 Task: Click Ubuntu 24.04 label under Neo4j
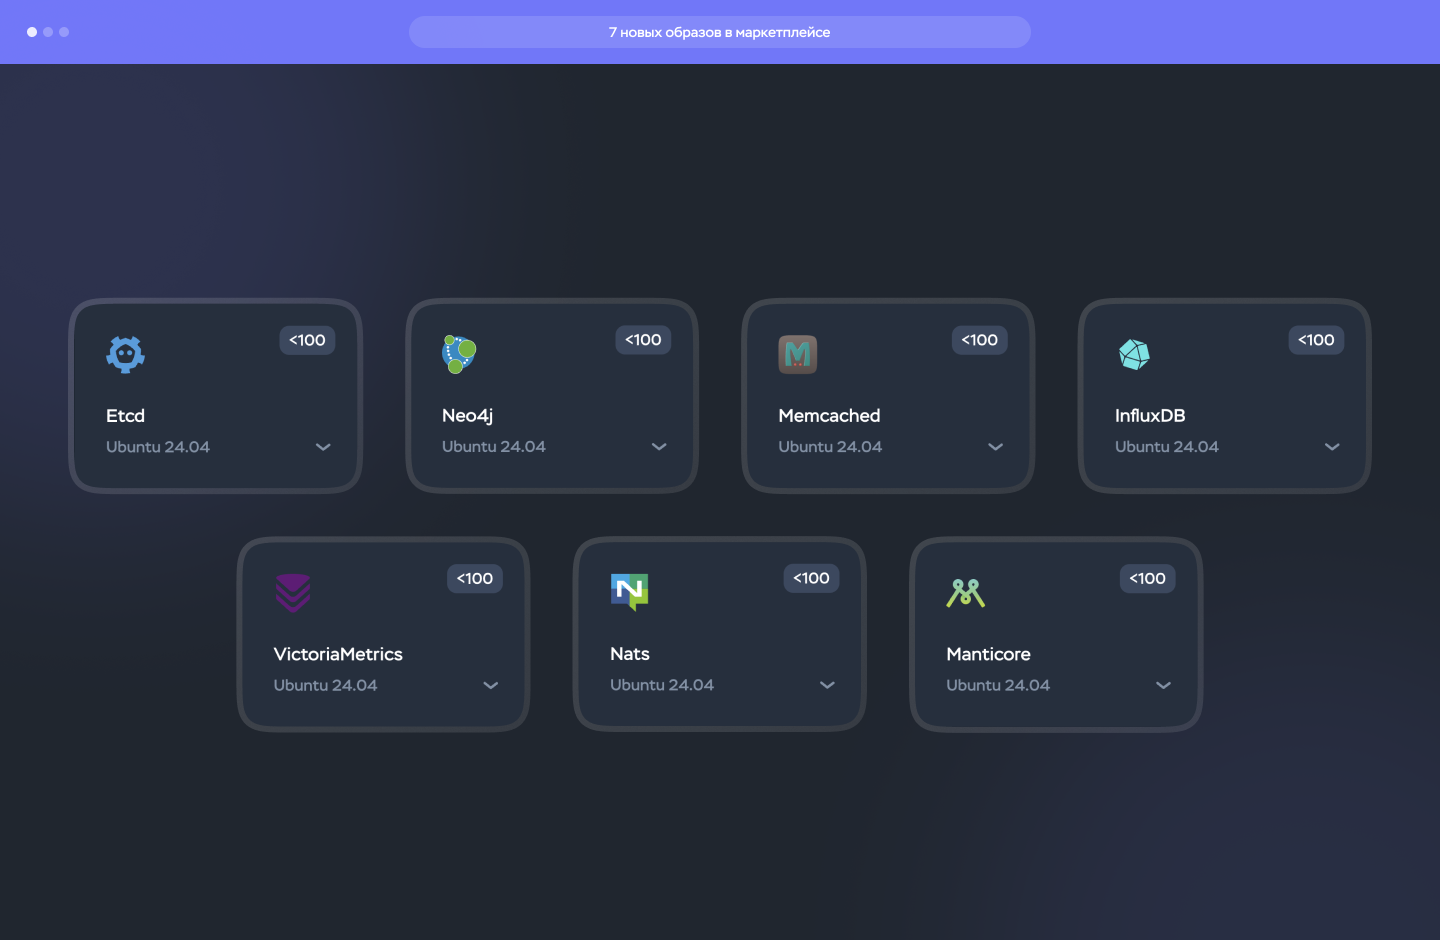click(494, 447)
